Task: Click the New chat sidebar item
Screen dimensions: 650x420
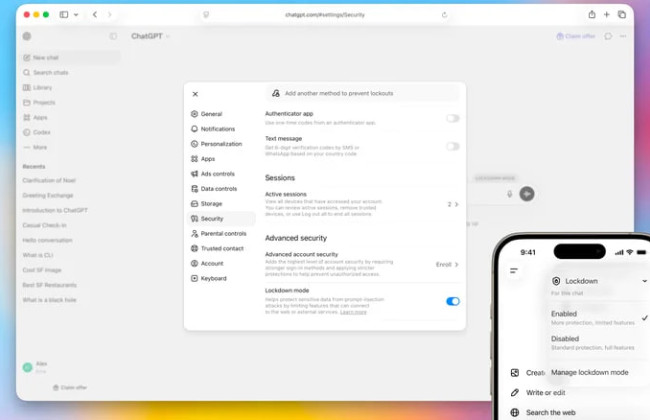Action: [70, 57]
